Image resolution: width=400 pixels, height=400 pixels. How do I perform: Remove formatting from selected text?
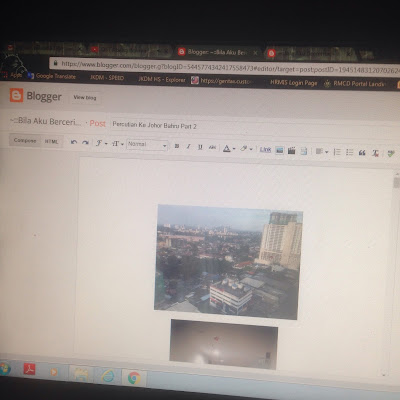(x=375, y=153)
